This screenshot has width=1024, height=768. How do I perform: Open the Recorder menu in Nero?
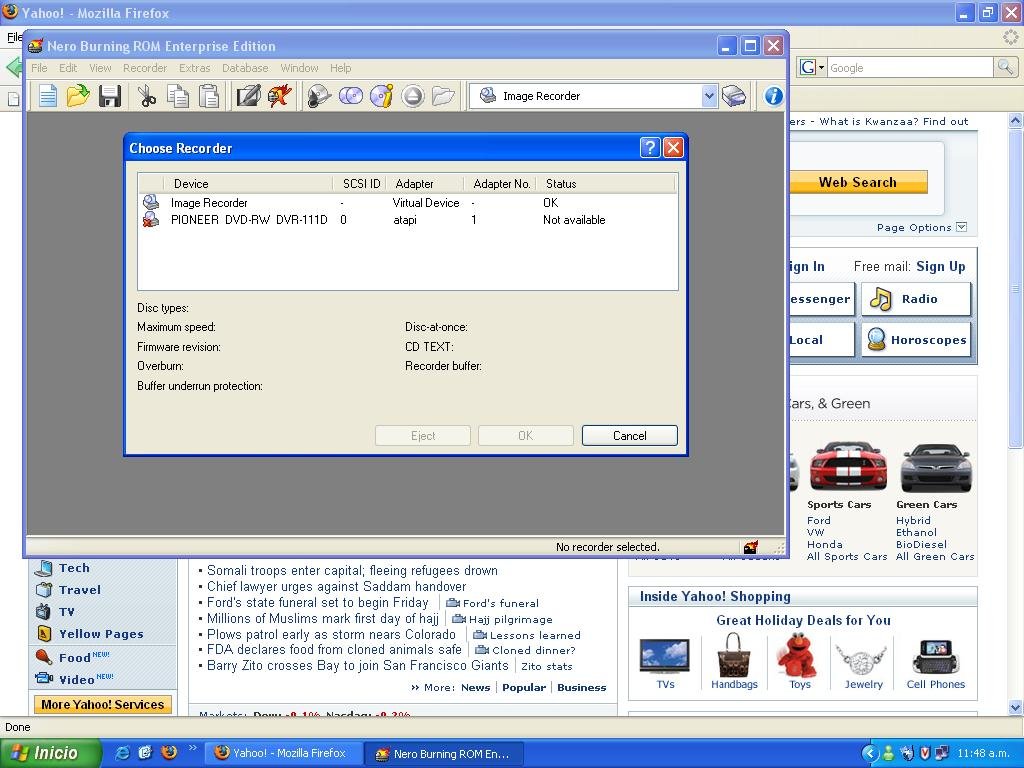pyautogui.click(x=145, y=68)
